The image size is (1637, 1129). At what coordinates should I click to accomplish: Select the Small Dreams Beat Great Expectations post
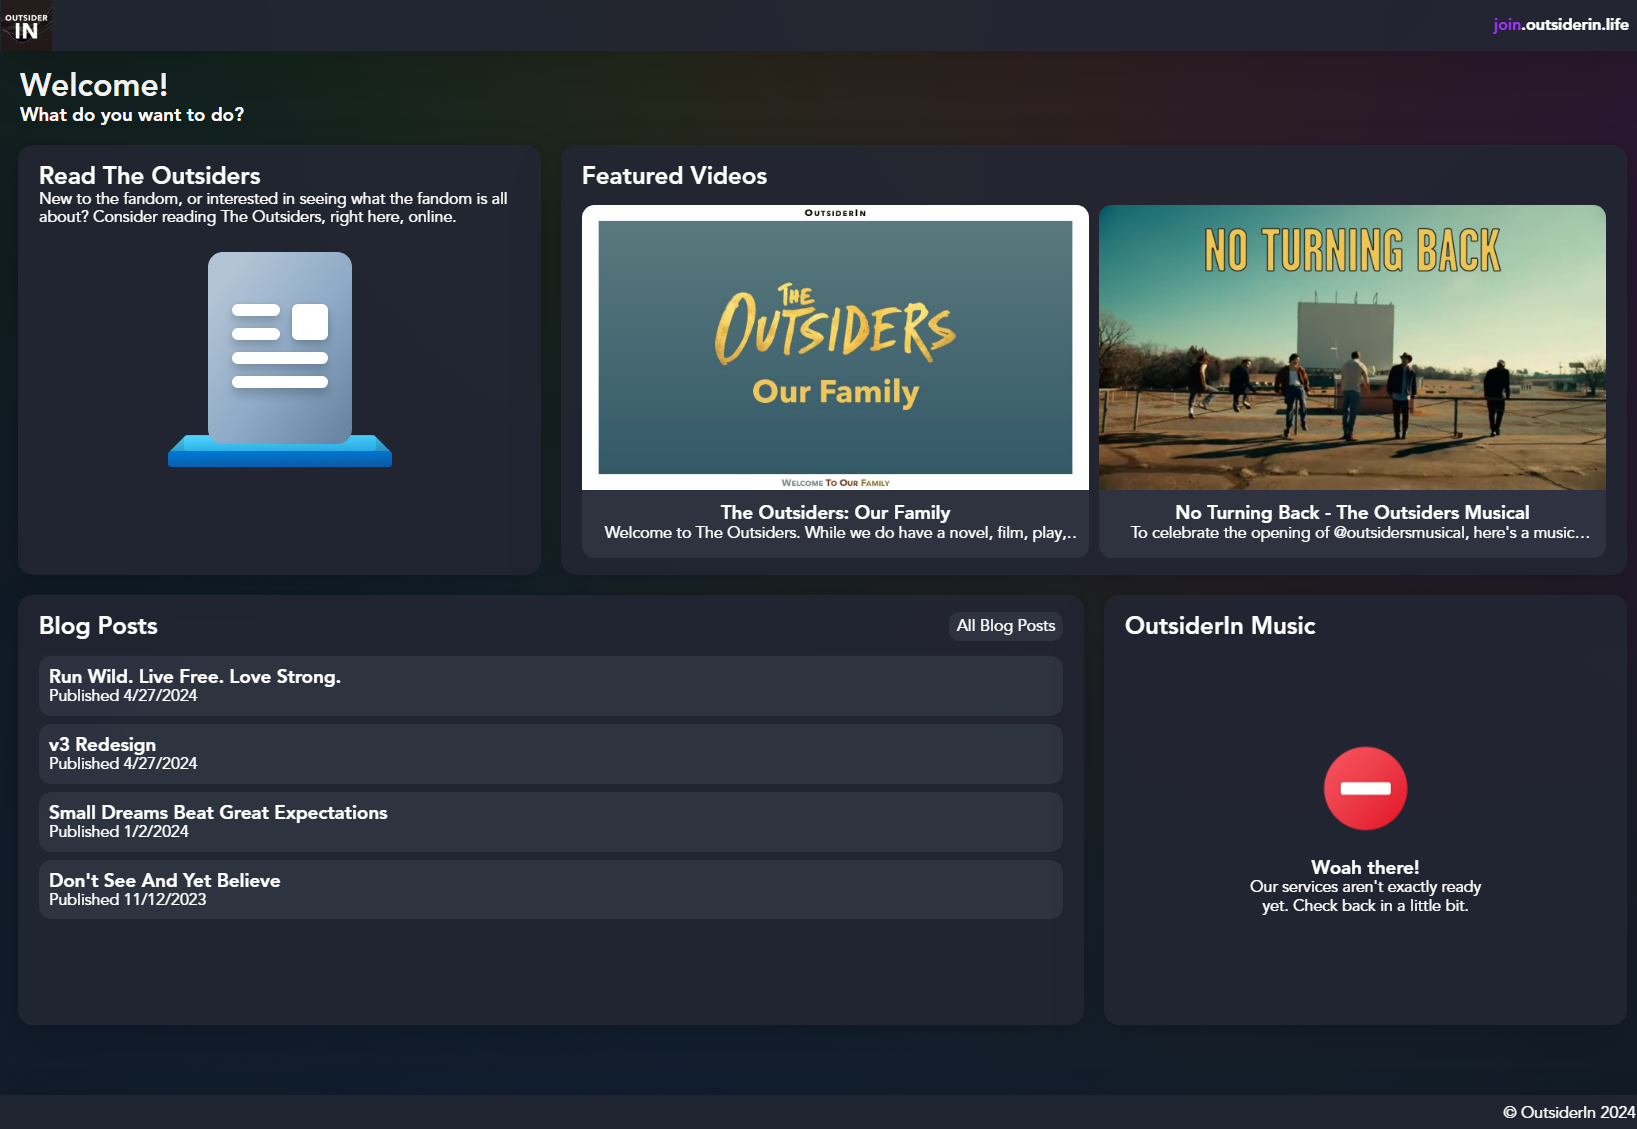point(550,821)
